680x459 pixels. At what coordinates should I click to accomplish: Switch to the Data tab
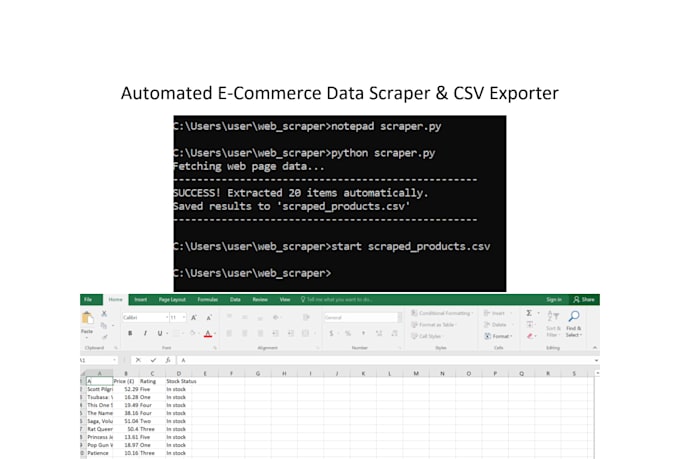[235, 300]
